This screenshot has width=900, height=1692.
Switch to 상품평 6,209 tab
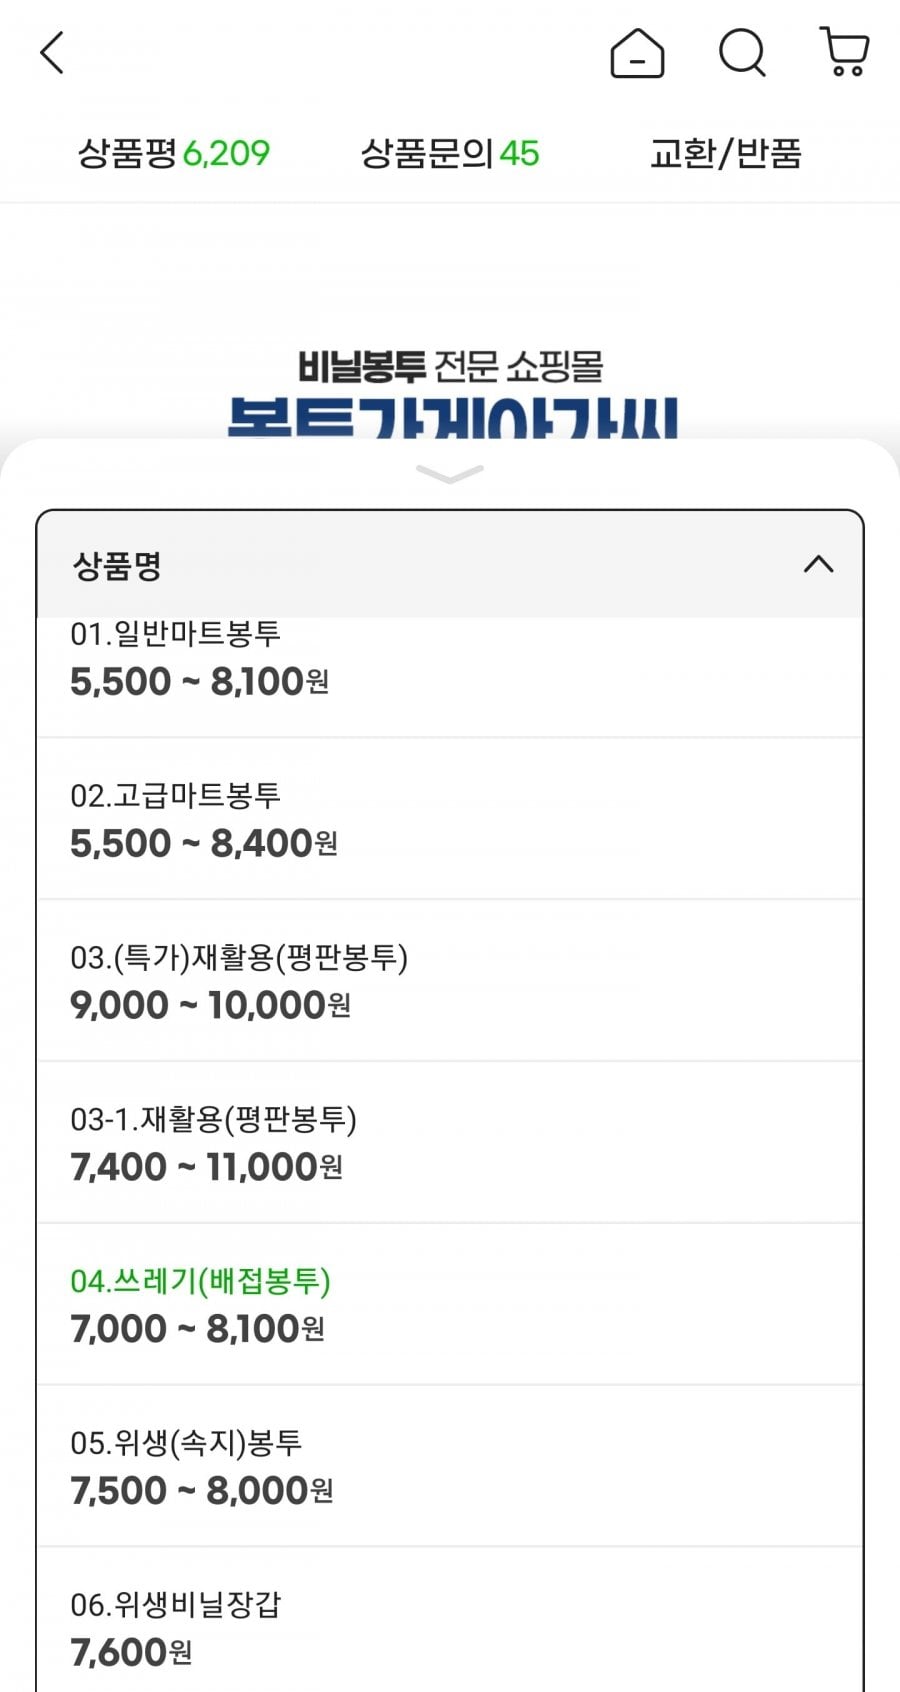point(174,153)
